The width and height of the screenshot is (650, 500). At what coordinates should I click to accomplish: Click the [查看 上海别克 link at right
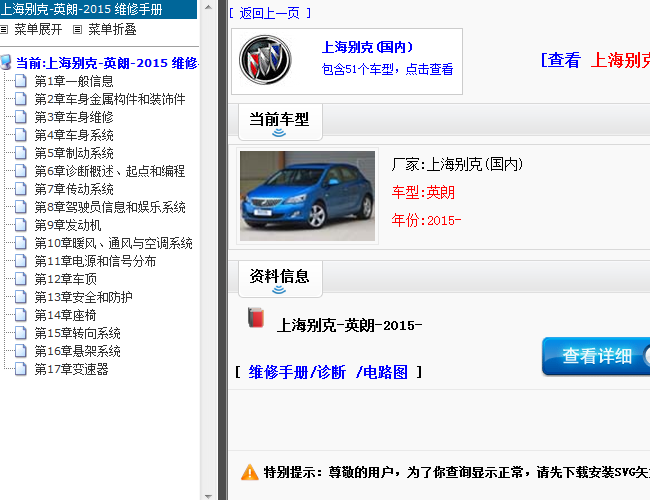click(x=595, y=60)
